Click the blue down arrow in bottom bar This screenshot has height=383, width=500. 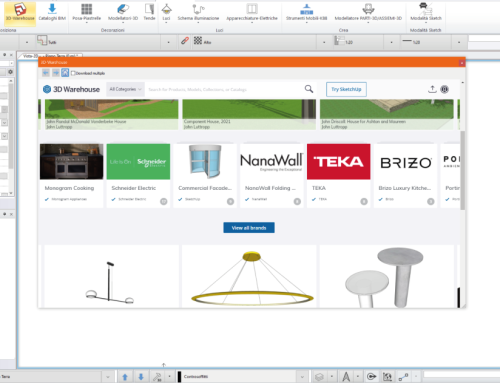pyautogui.click(x=141, y=377)
